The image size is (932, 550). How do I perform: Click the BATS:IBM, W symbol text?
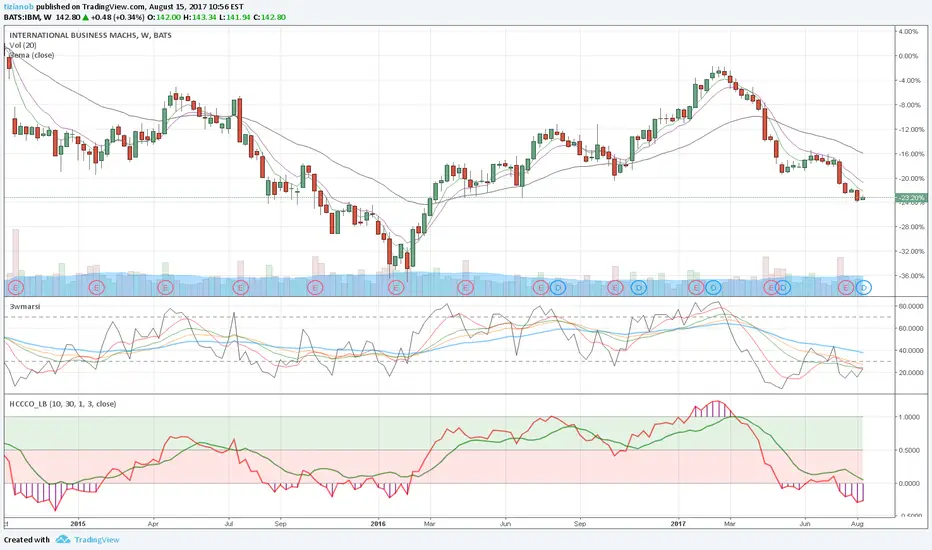27,17
